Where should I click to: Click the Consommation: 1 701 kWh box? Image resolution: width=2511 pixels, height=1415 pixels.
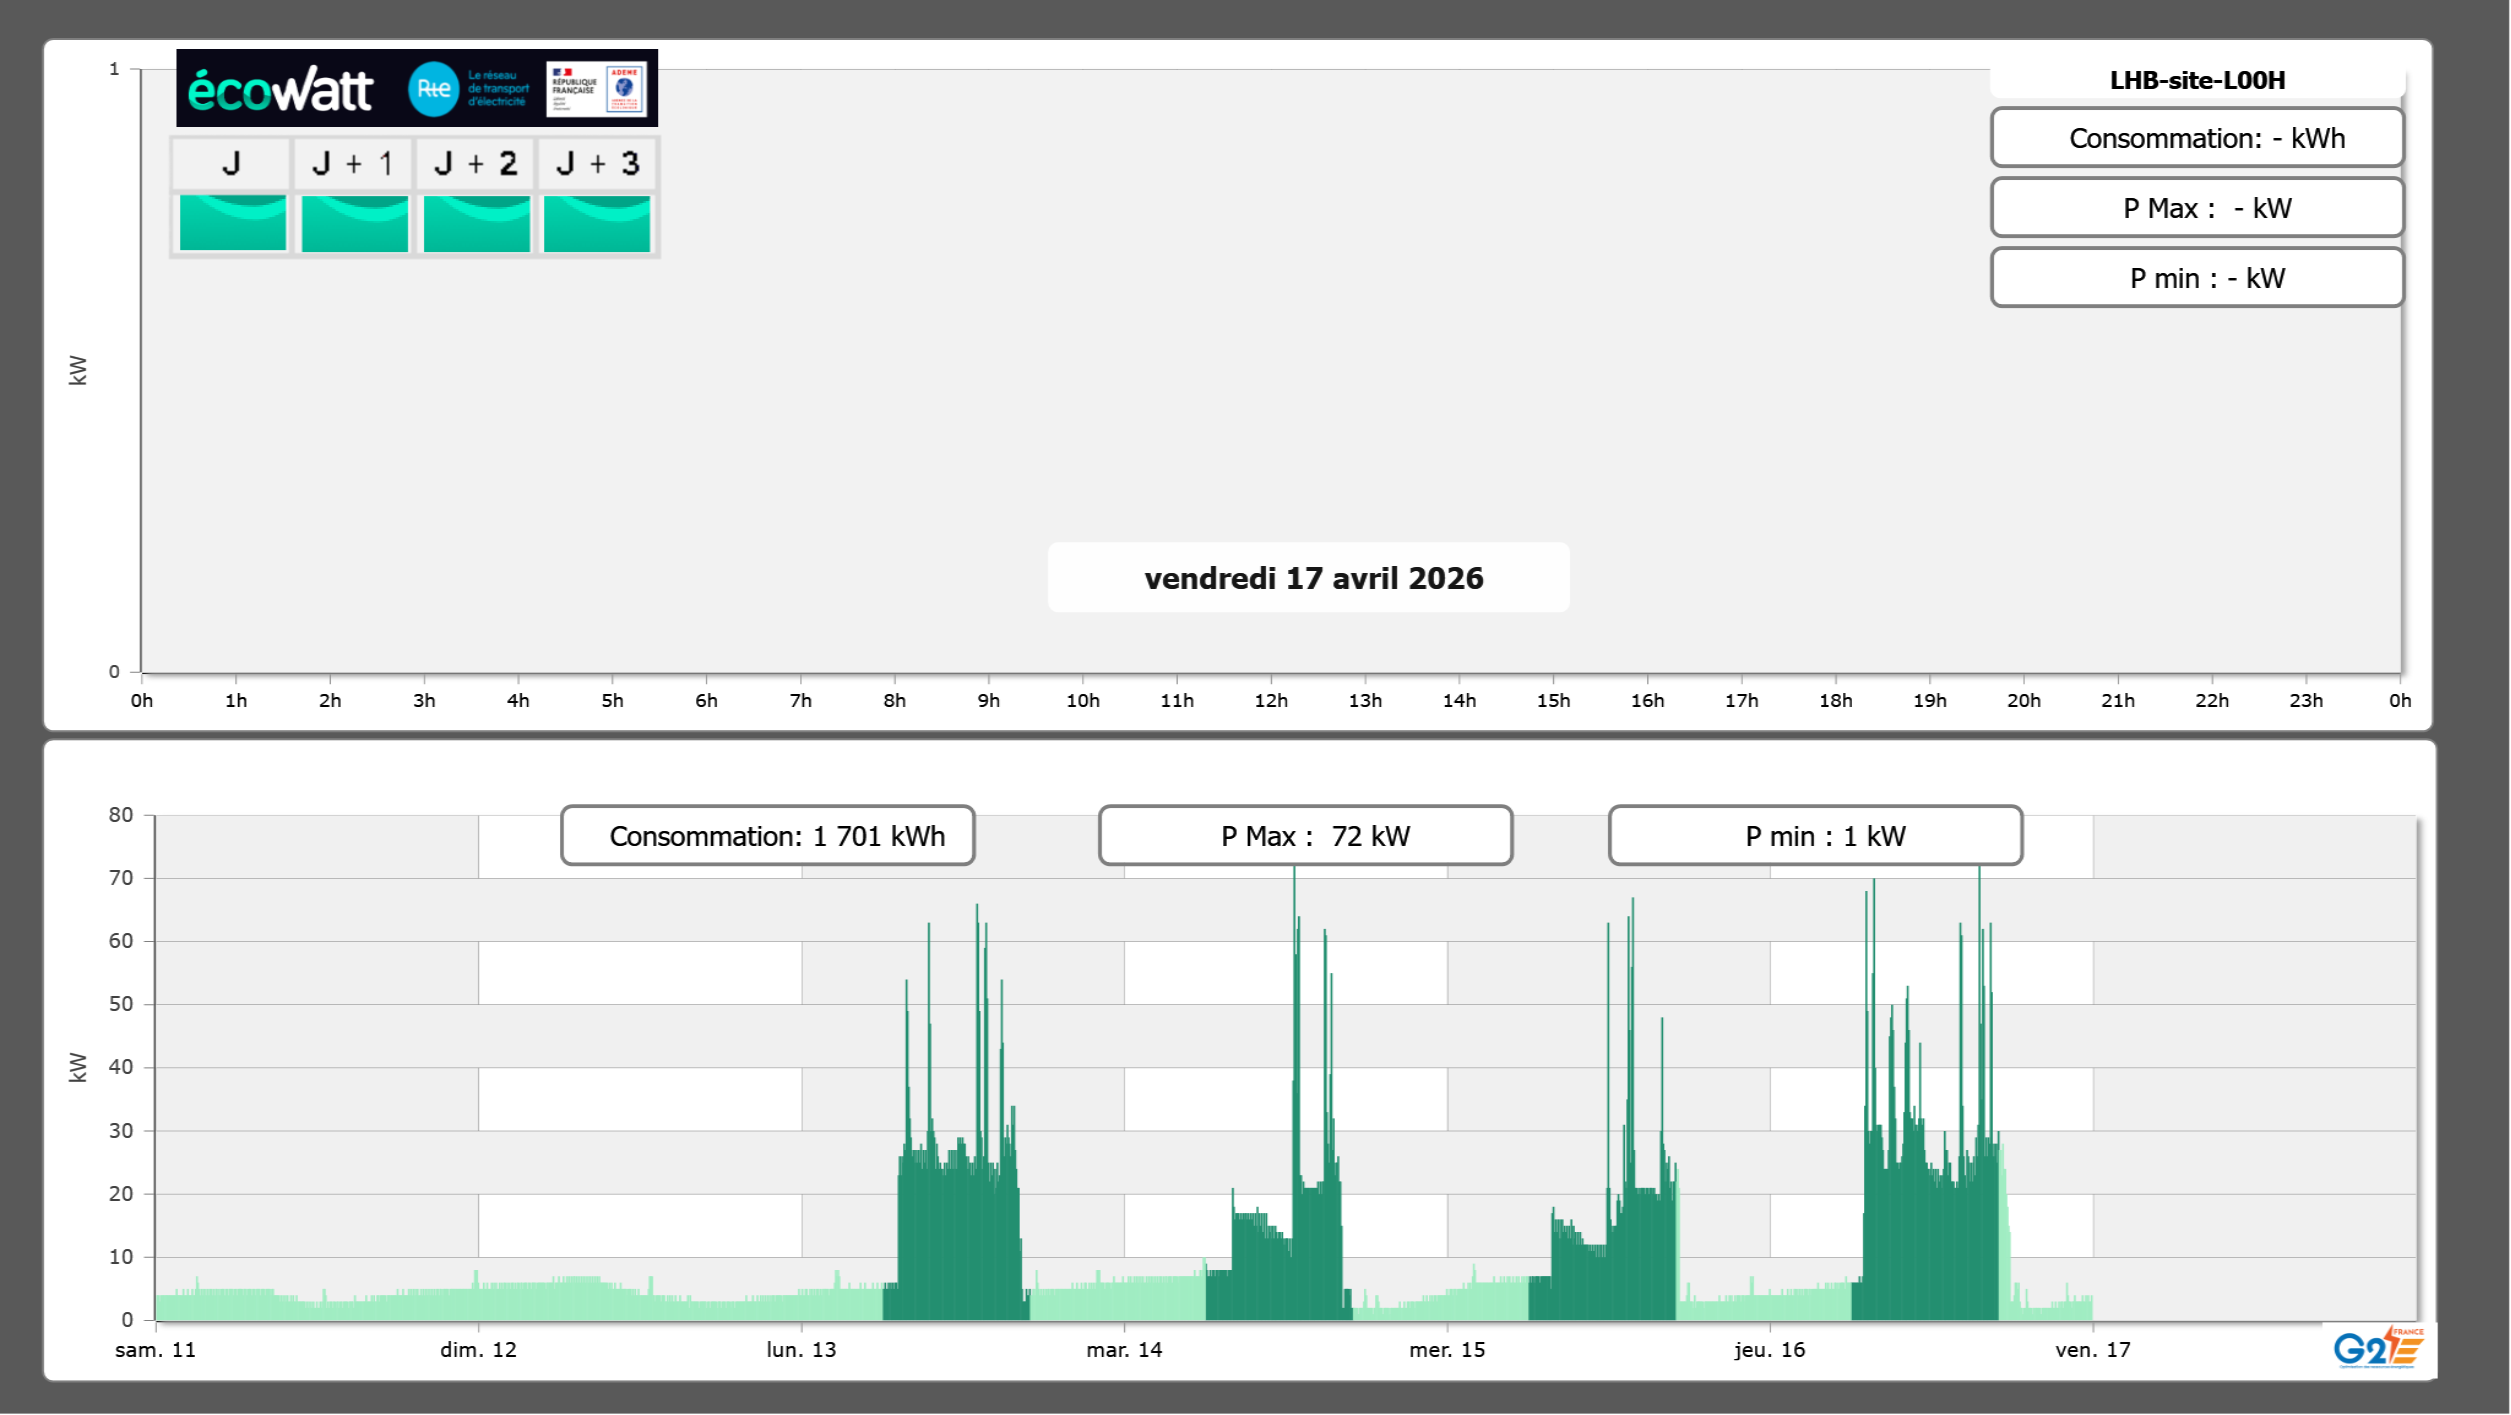click(768, 836)
